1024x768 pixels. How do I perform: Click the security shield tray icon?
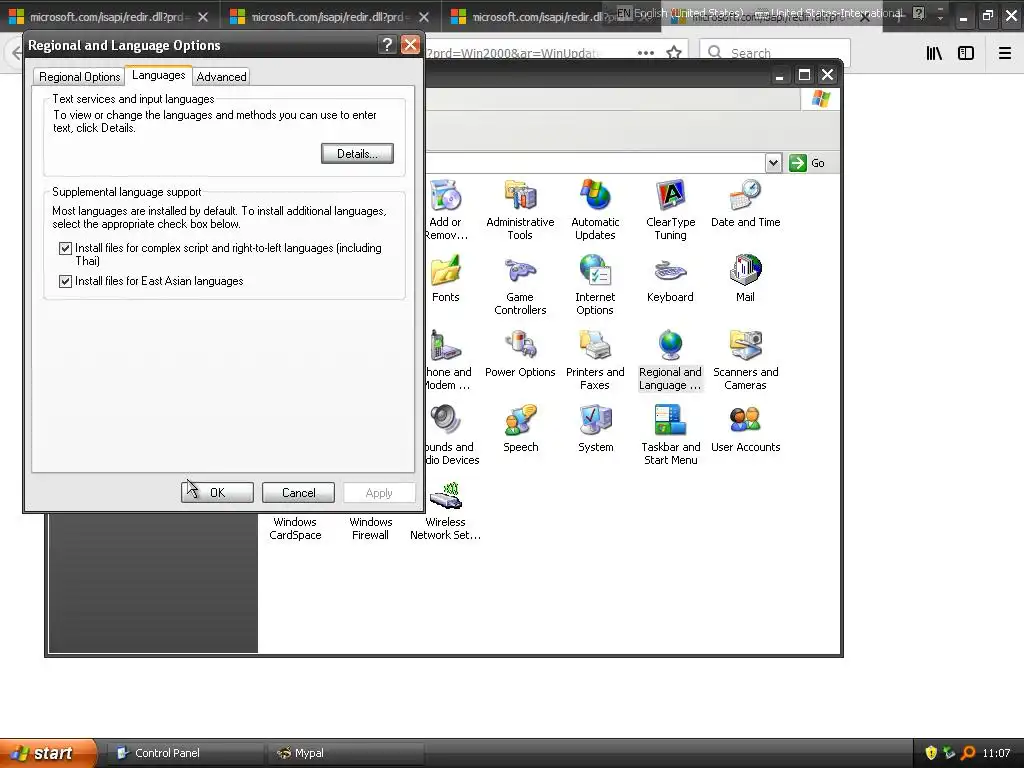tap(931, 753)
